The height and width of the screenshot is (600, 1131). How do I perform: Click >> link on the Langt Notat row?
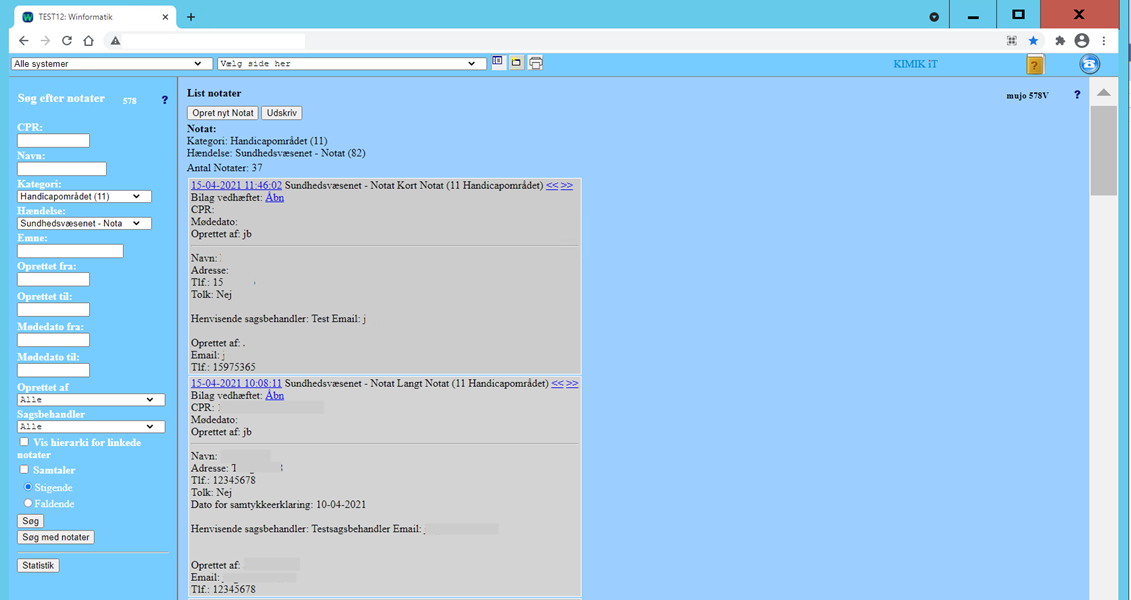[572, 383]
